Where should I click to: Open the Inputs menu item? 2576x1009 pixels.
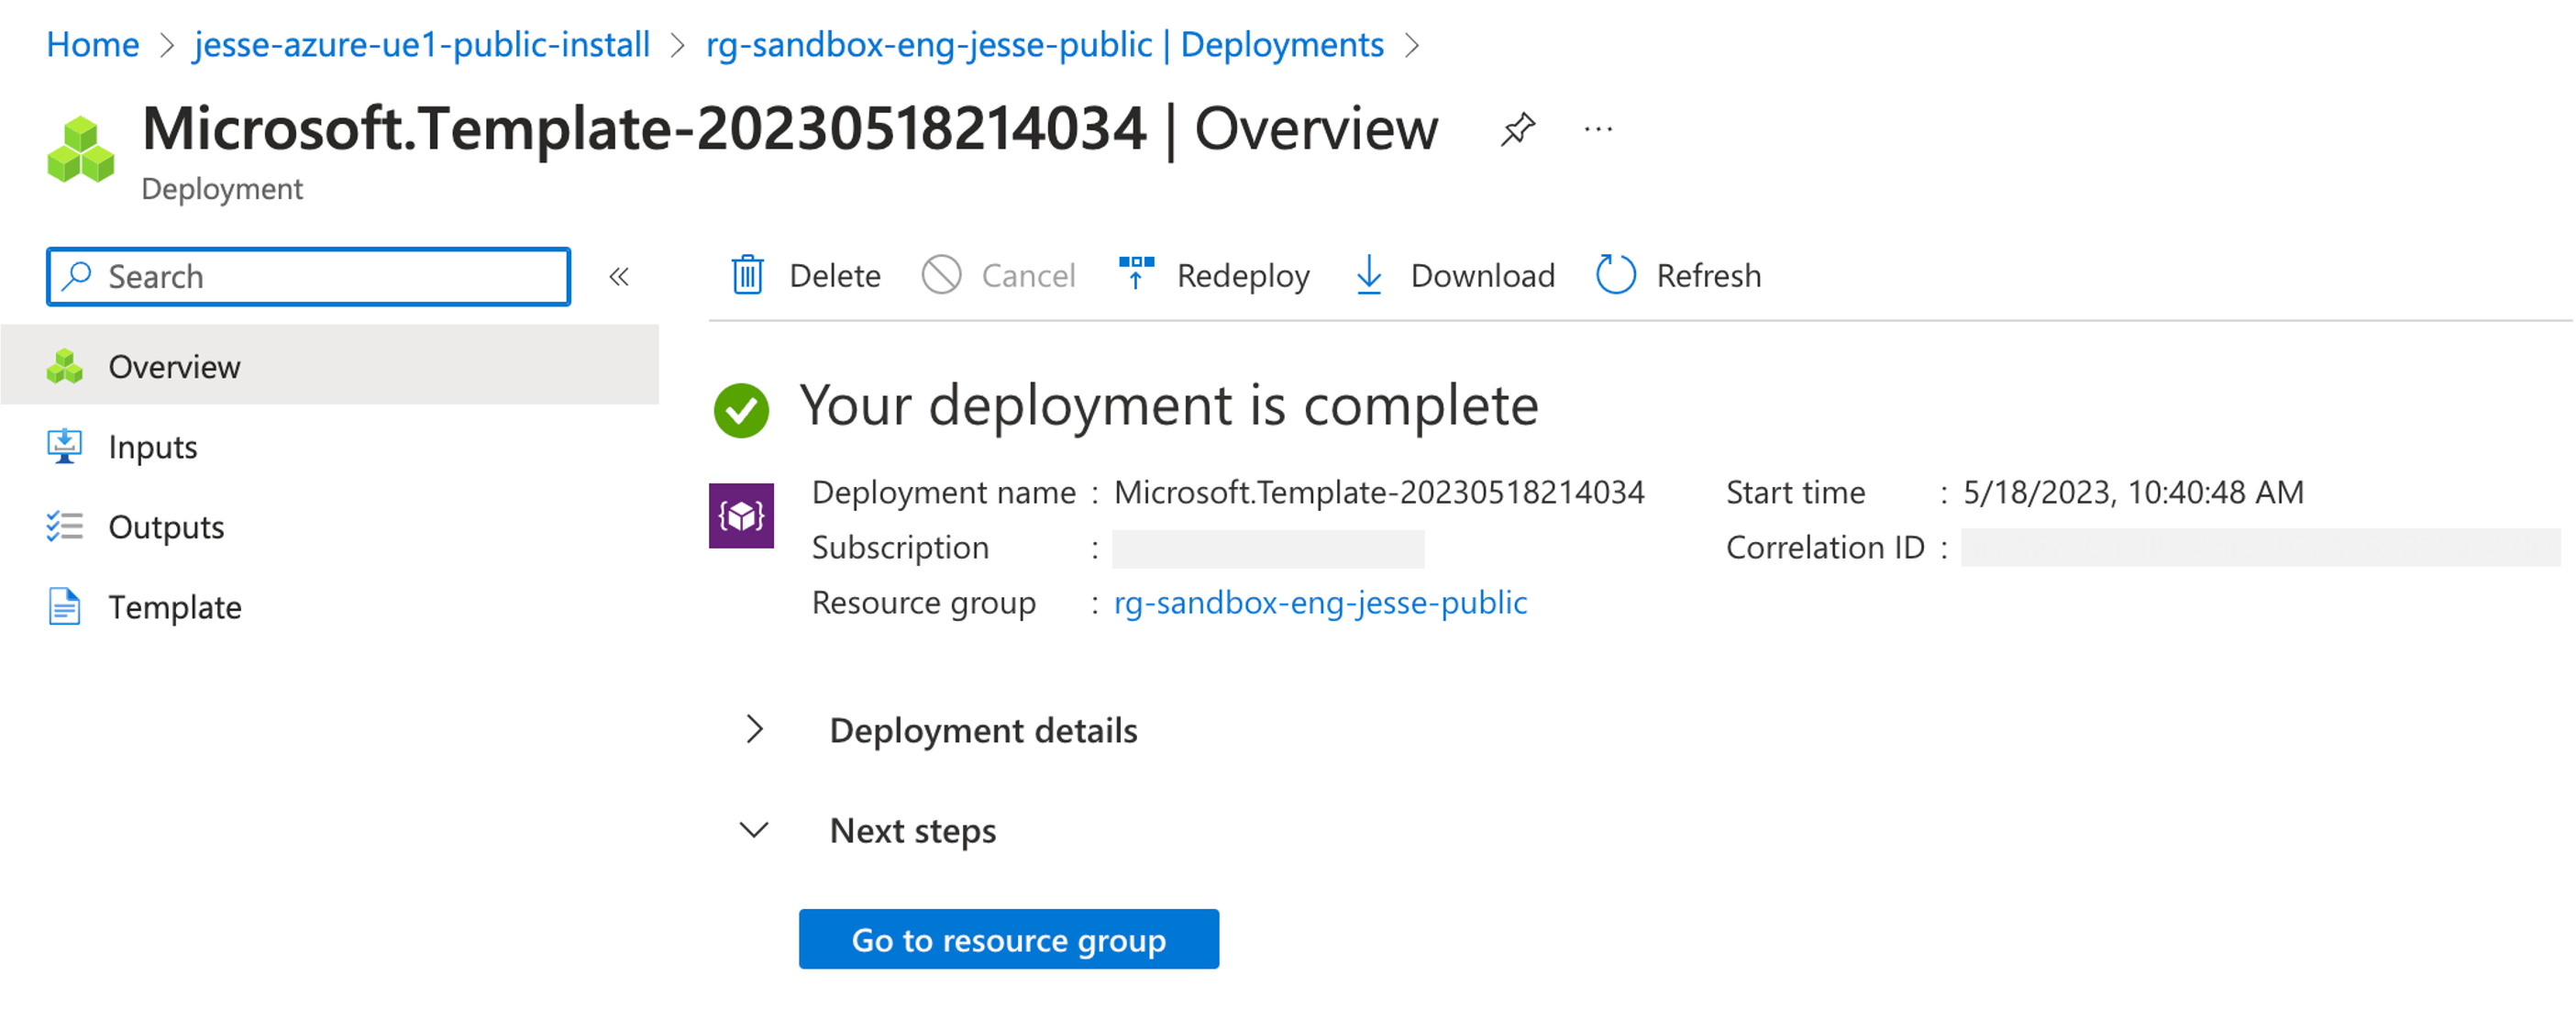click(330, 446)
